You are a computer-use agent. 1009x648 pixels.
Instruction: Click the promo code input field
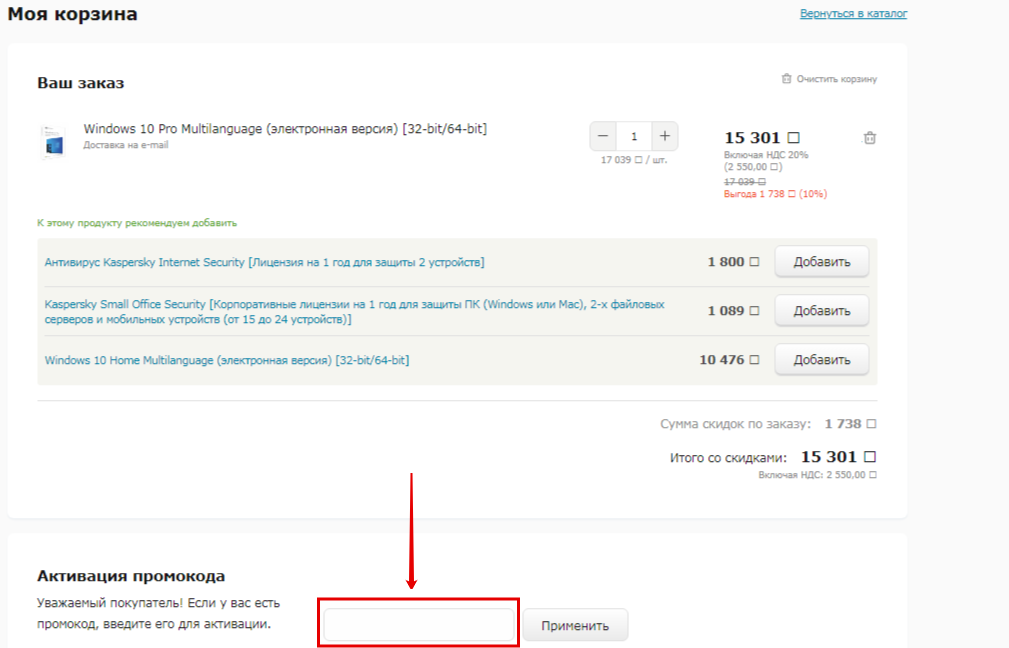pyautogui.click(x=419, y=624)
